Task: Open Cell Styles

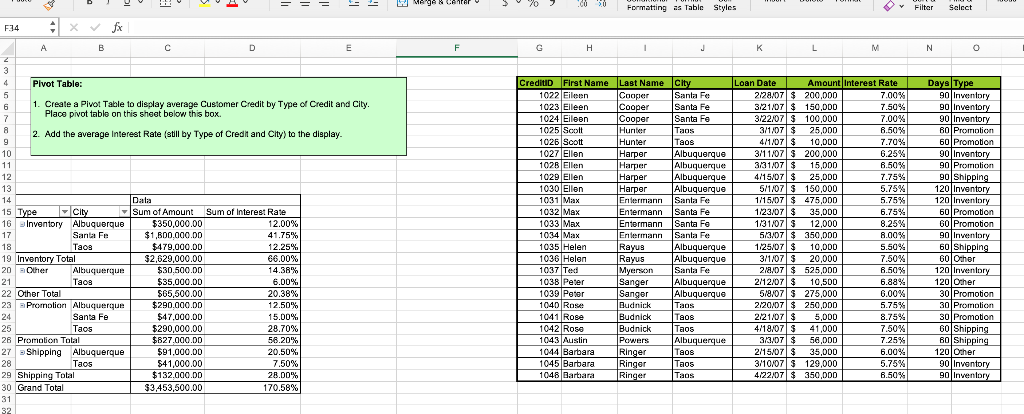Action: (x=724, y=6)
